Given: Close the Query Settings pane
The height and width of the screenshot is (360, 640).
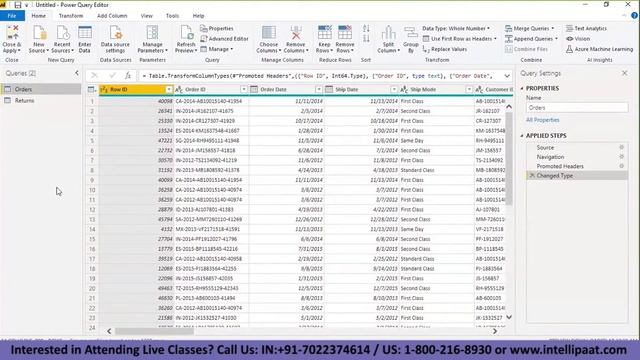Looking at the screenshot, I should (624, 73).
